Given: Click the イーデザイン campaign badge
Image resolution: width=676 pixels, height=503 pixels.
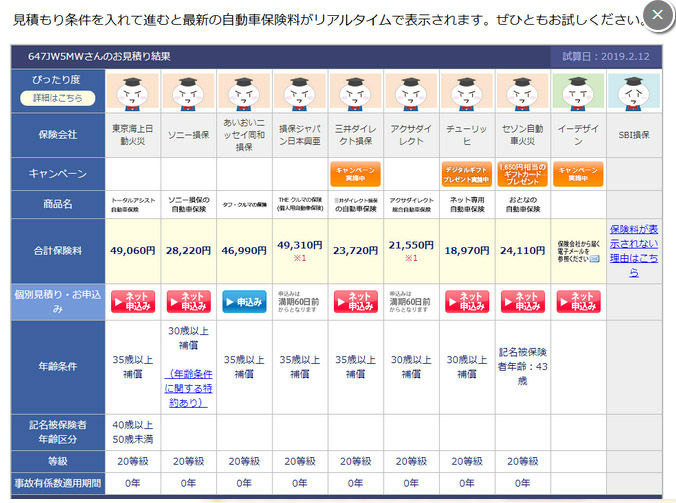Looking at the screenshot, I should click(x=578, y=174).
